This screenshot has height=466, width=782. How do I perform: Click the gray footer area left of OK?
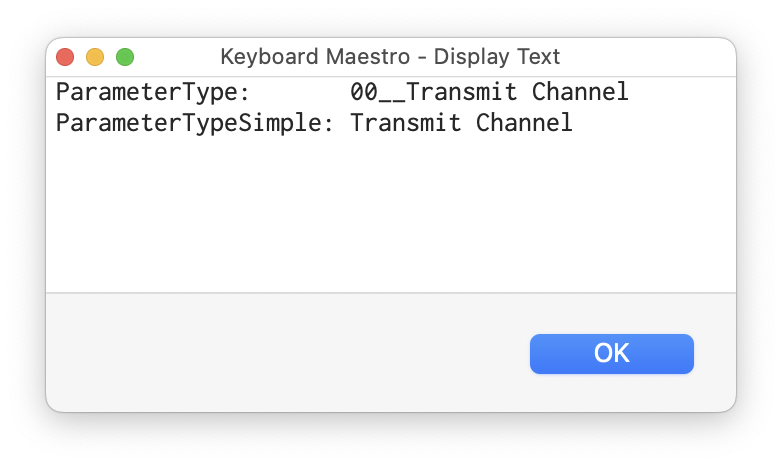pos(280,352)
